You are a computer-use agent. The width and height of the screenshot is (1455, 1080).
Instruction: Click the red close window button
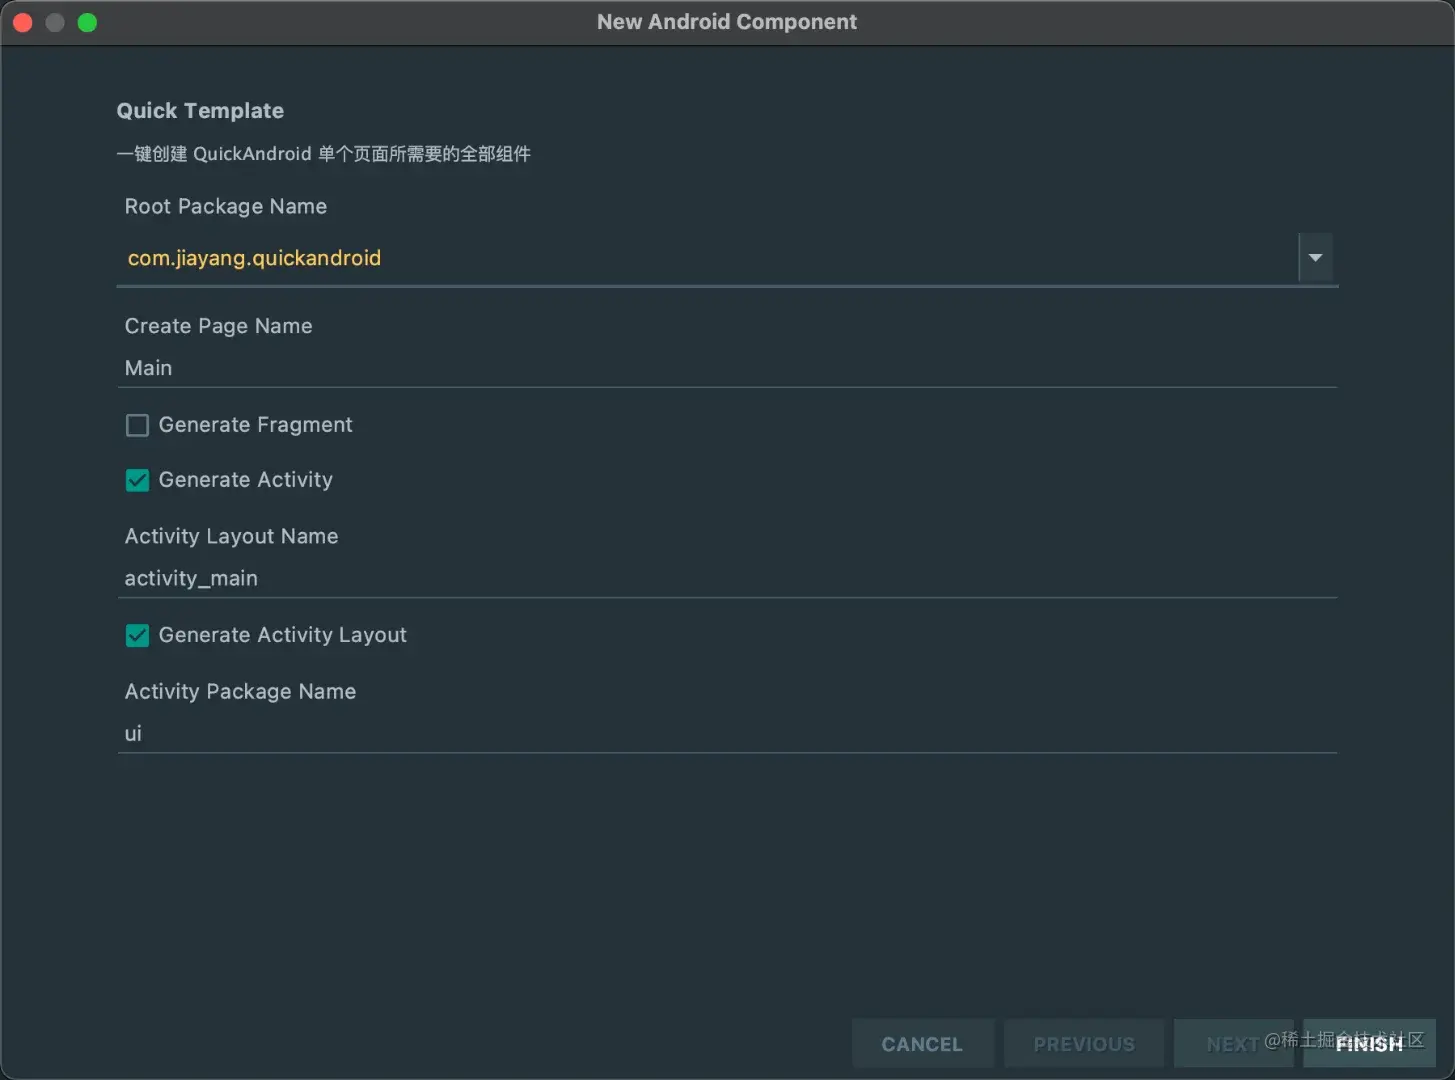pyautogui.click(x=22, y=22)
